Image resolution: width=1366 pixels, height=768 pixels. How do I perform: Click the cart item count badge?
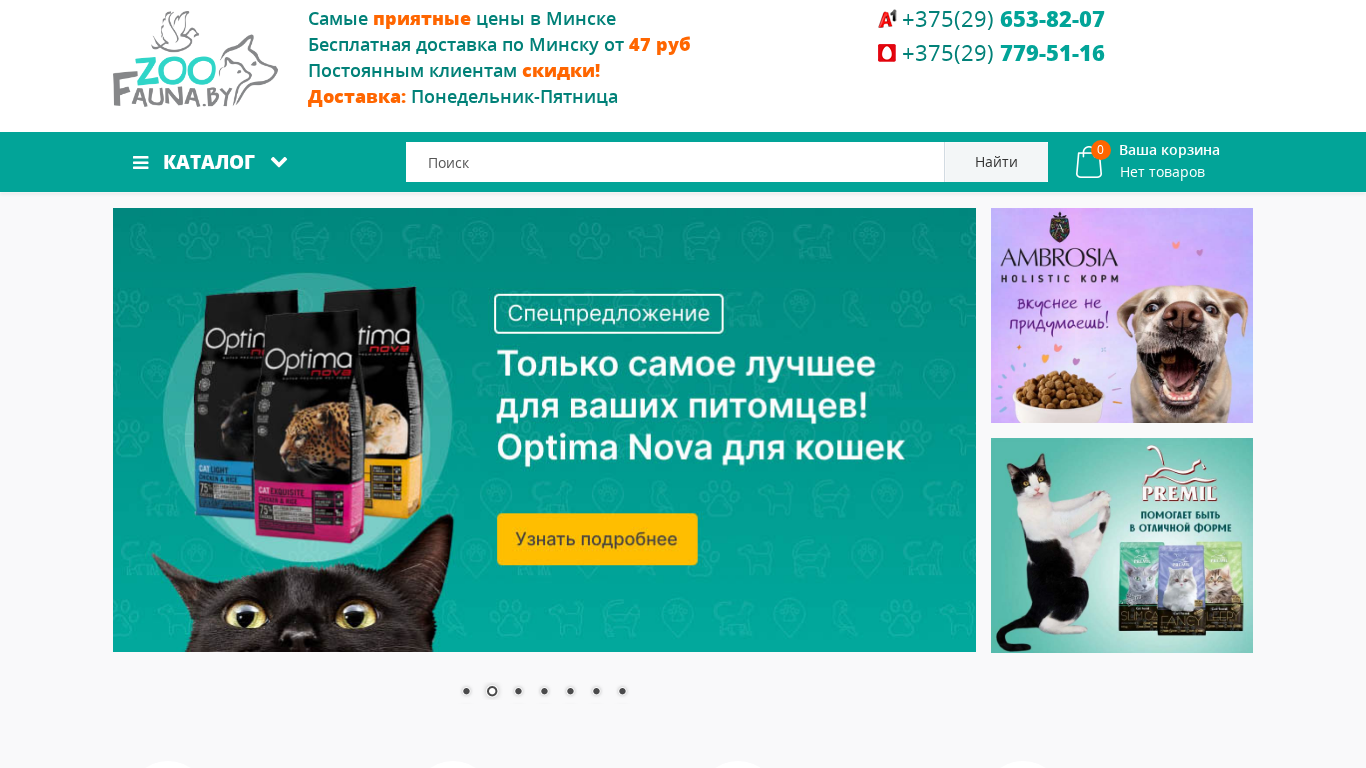click(1100, 150)
